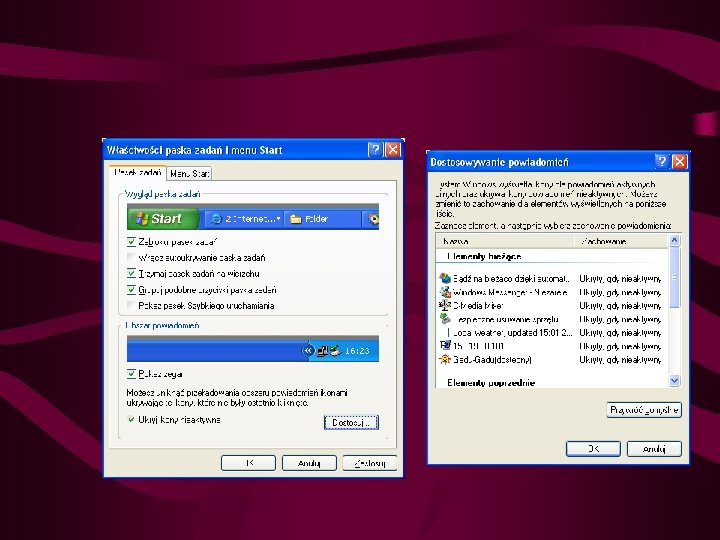Image resolution: width=720 pixels, height=540 pixels.
Task: Open behavior cell for the safely remove hardware row
Action: pos(620,319)
